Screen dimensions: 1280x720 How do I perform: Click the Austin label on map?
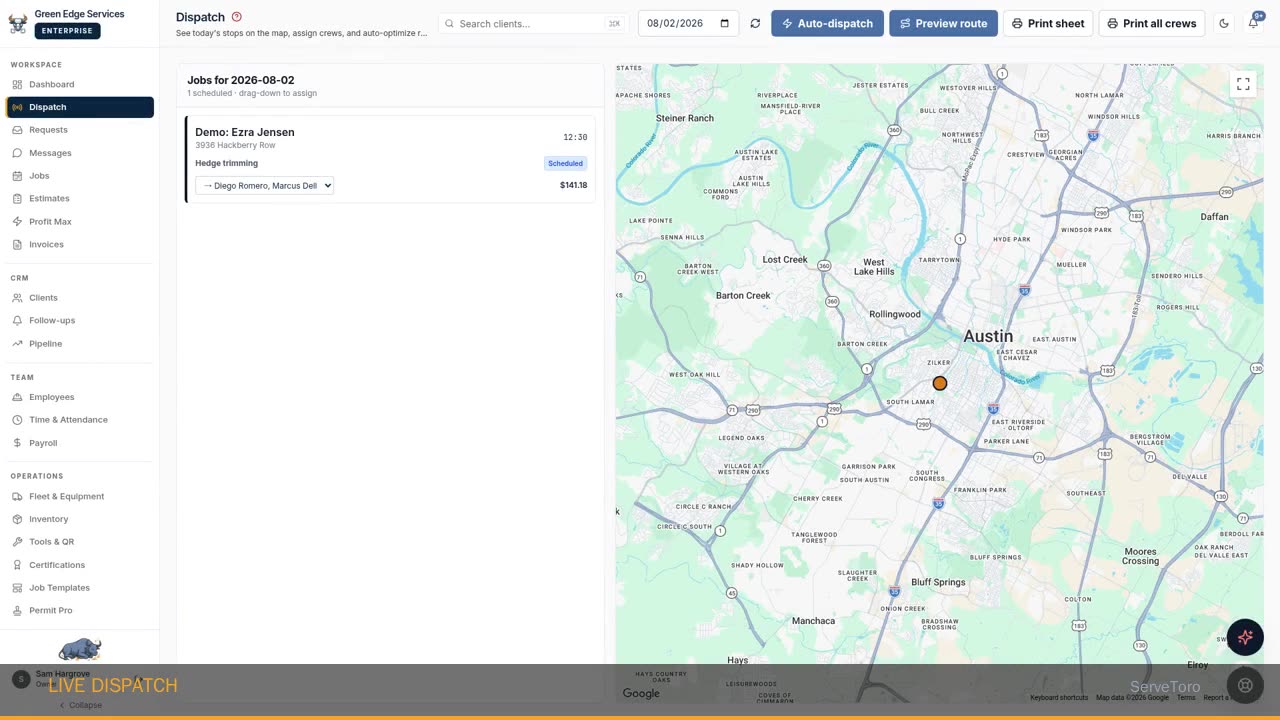click(988, 336)
